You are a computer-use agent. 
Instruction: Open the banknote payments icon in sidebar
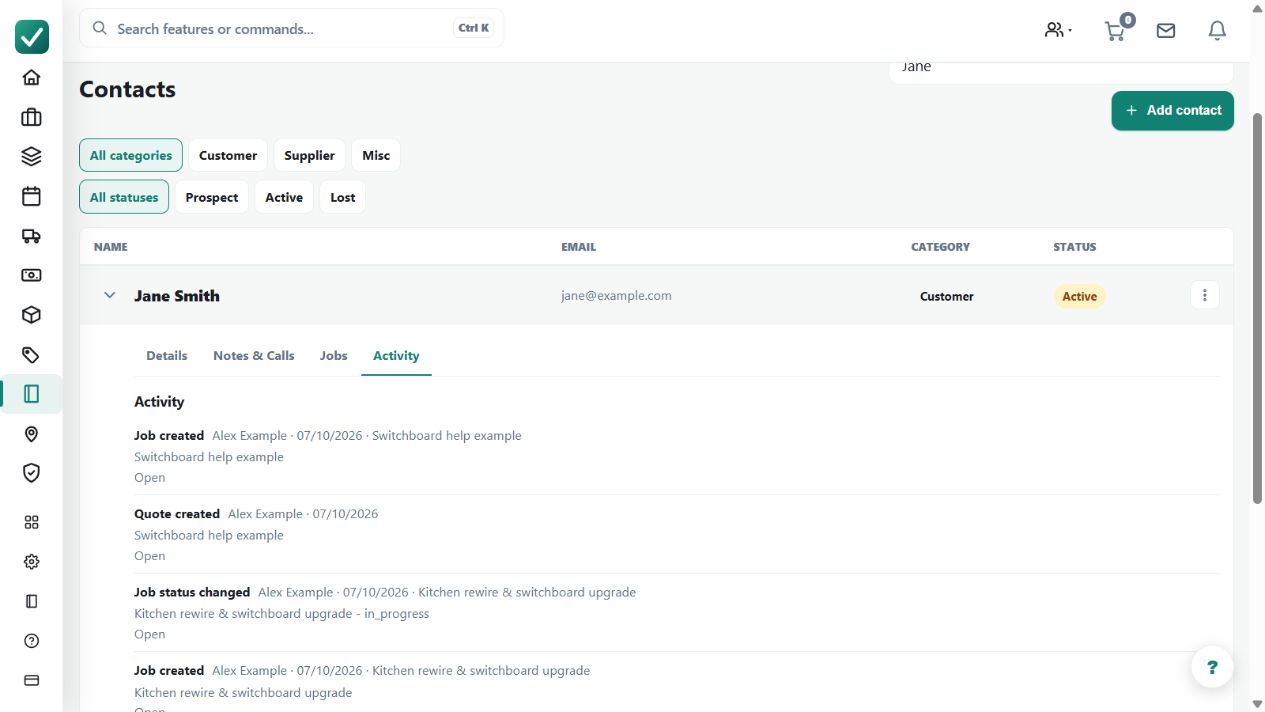pos(31,275)
